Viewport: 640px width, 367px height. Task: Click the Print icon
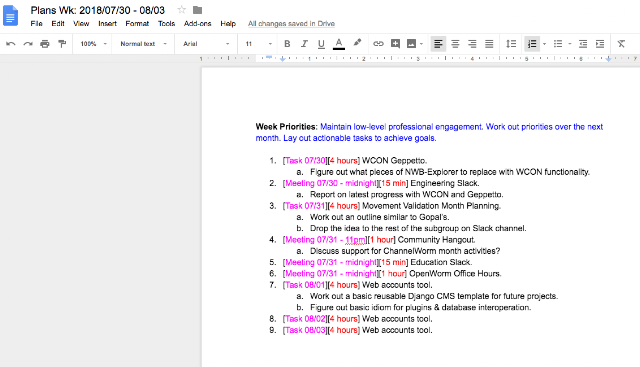pyautogui.click(x=45, y=44)
